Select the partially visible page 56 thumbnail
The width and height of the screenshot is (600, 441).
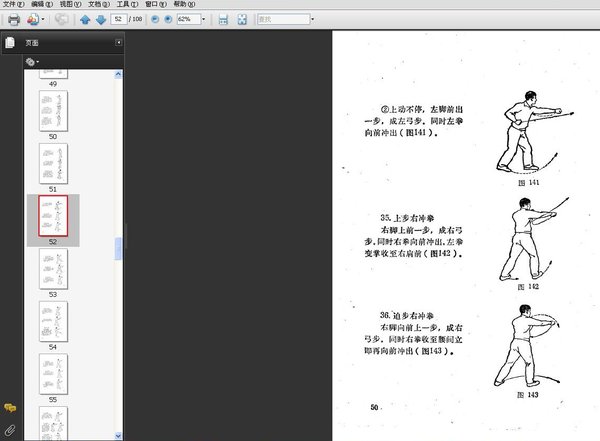53,423
